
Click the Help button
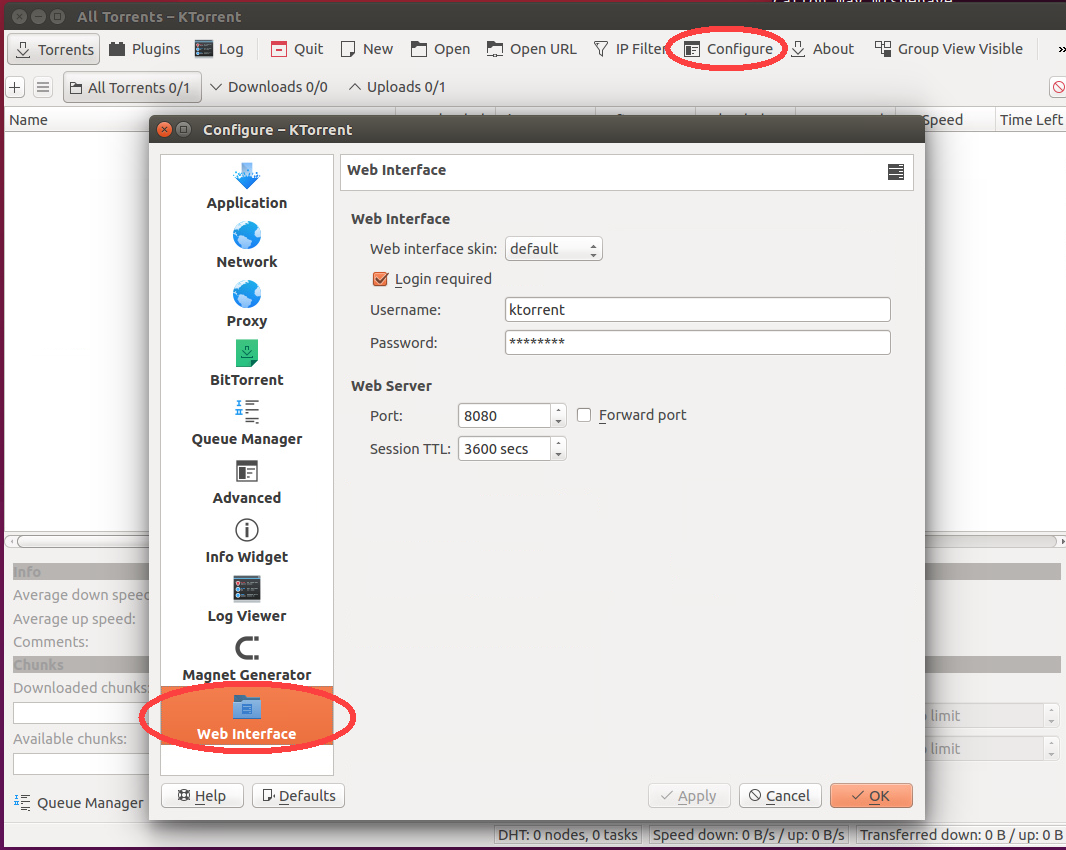coord(202,796)
